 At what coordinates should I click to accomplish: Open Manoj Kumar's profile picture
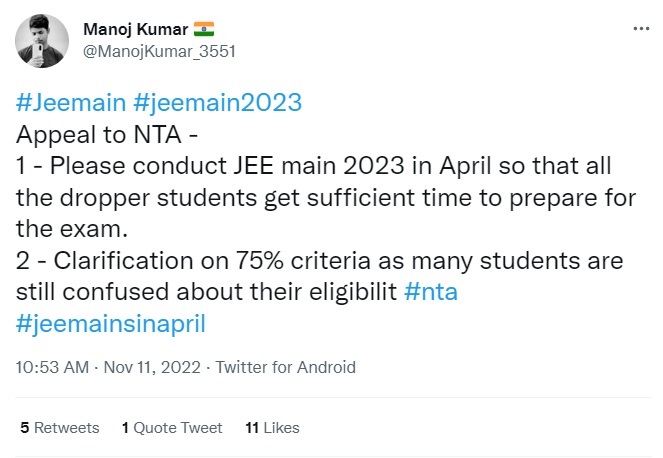43,40
